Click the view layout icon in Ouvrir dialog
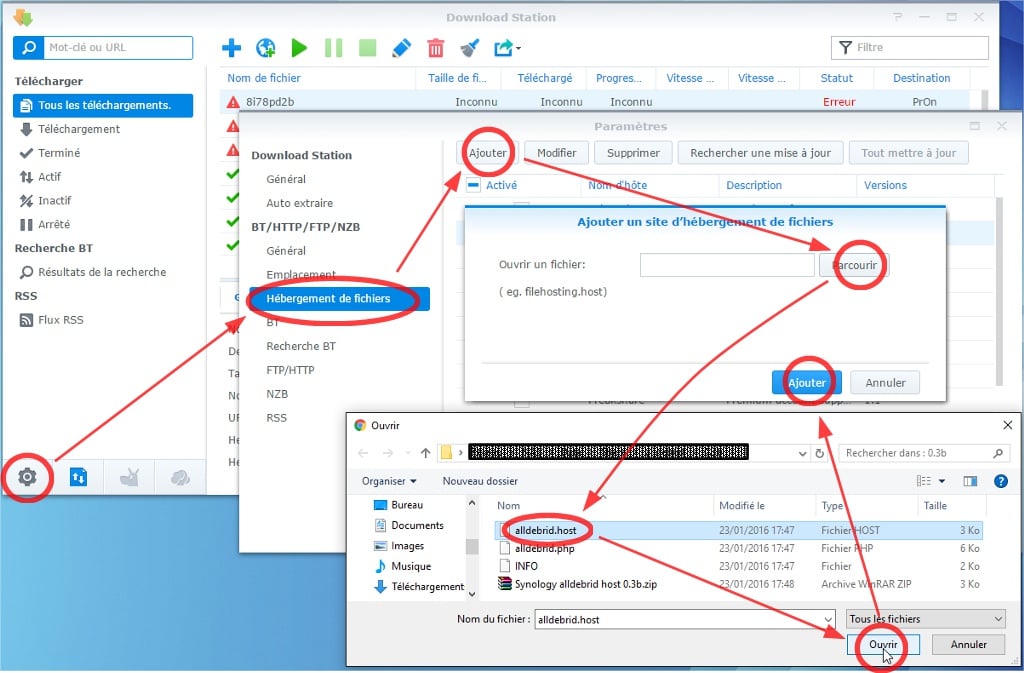The image size is (1024, 673). pos(923,481)
